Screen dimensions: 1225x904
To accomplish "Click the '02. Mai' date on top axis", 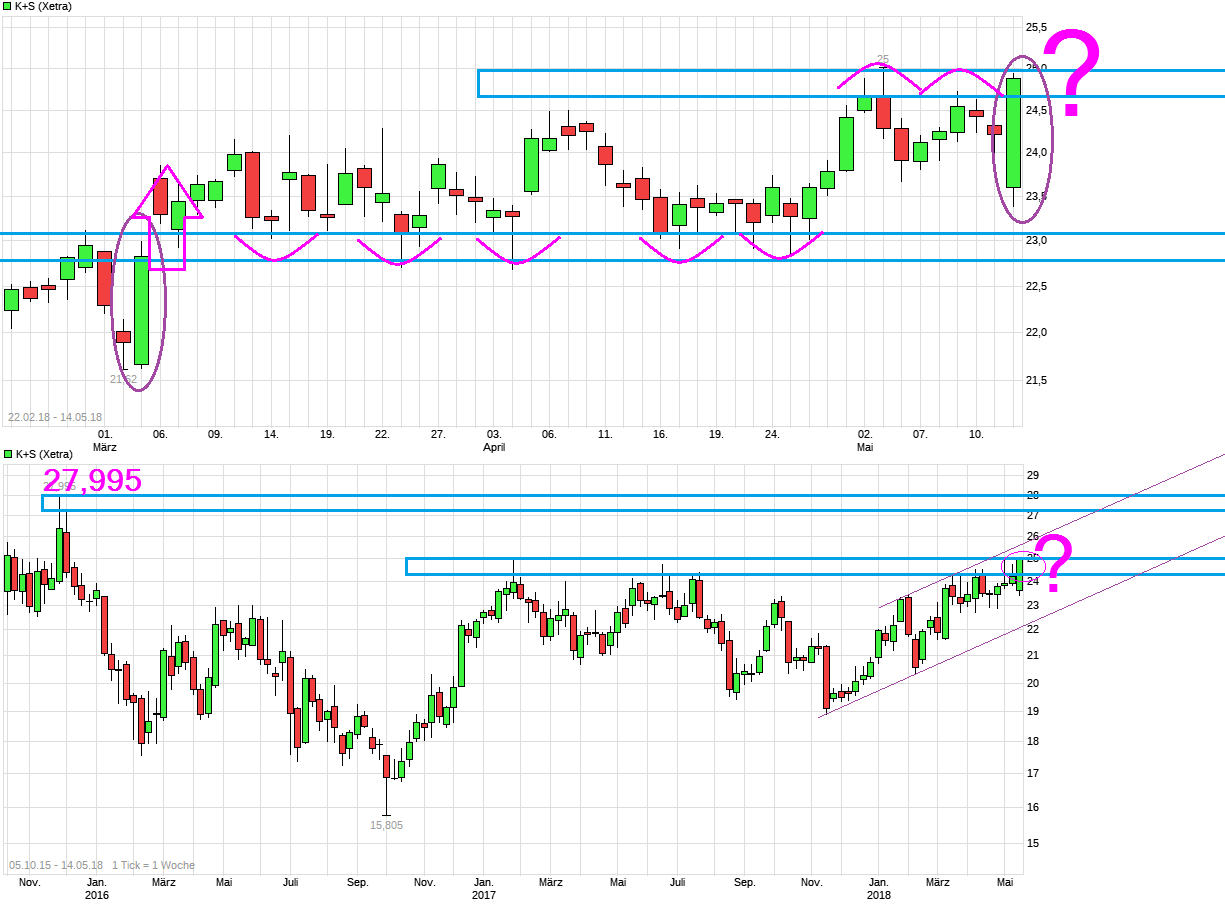I will 865,441.
